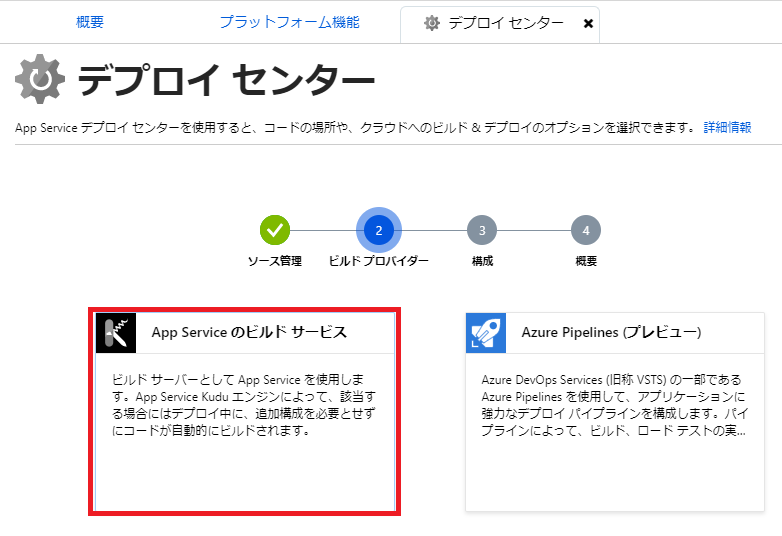
Task: Choose App Service のビルド サービス card title
Action: pos(249,332)
